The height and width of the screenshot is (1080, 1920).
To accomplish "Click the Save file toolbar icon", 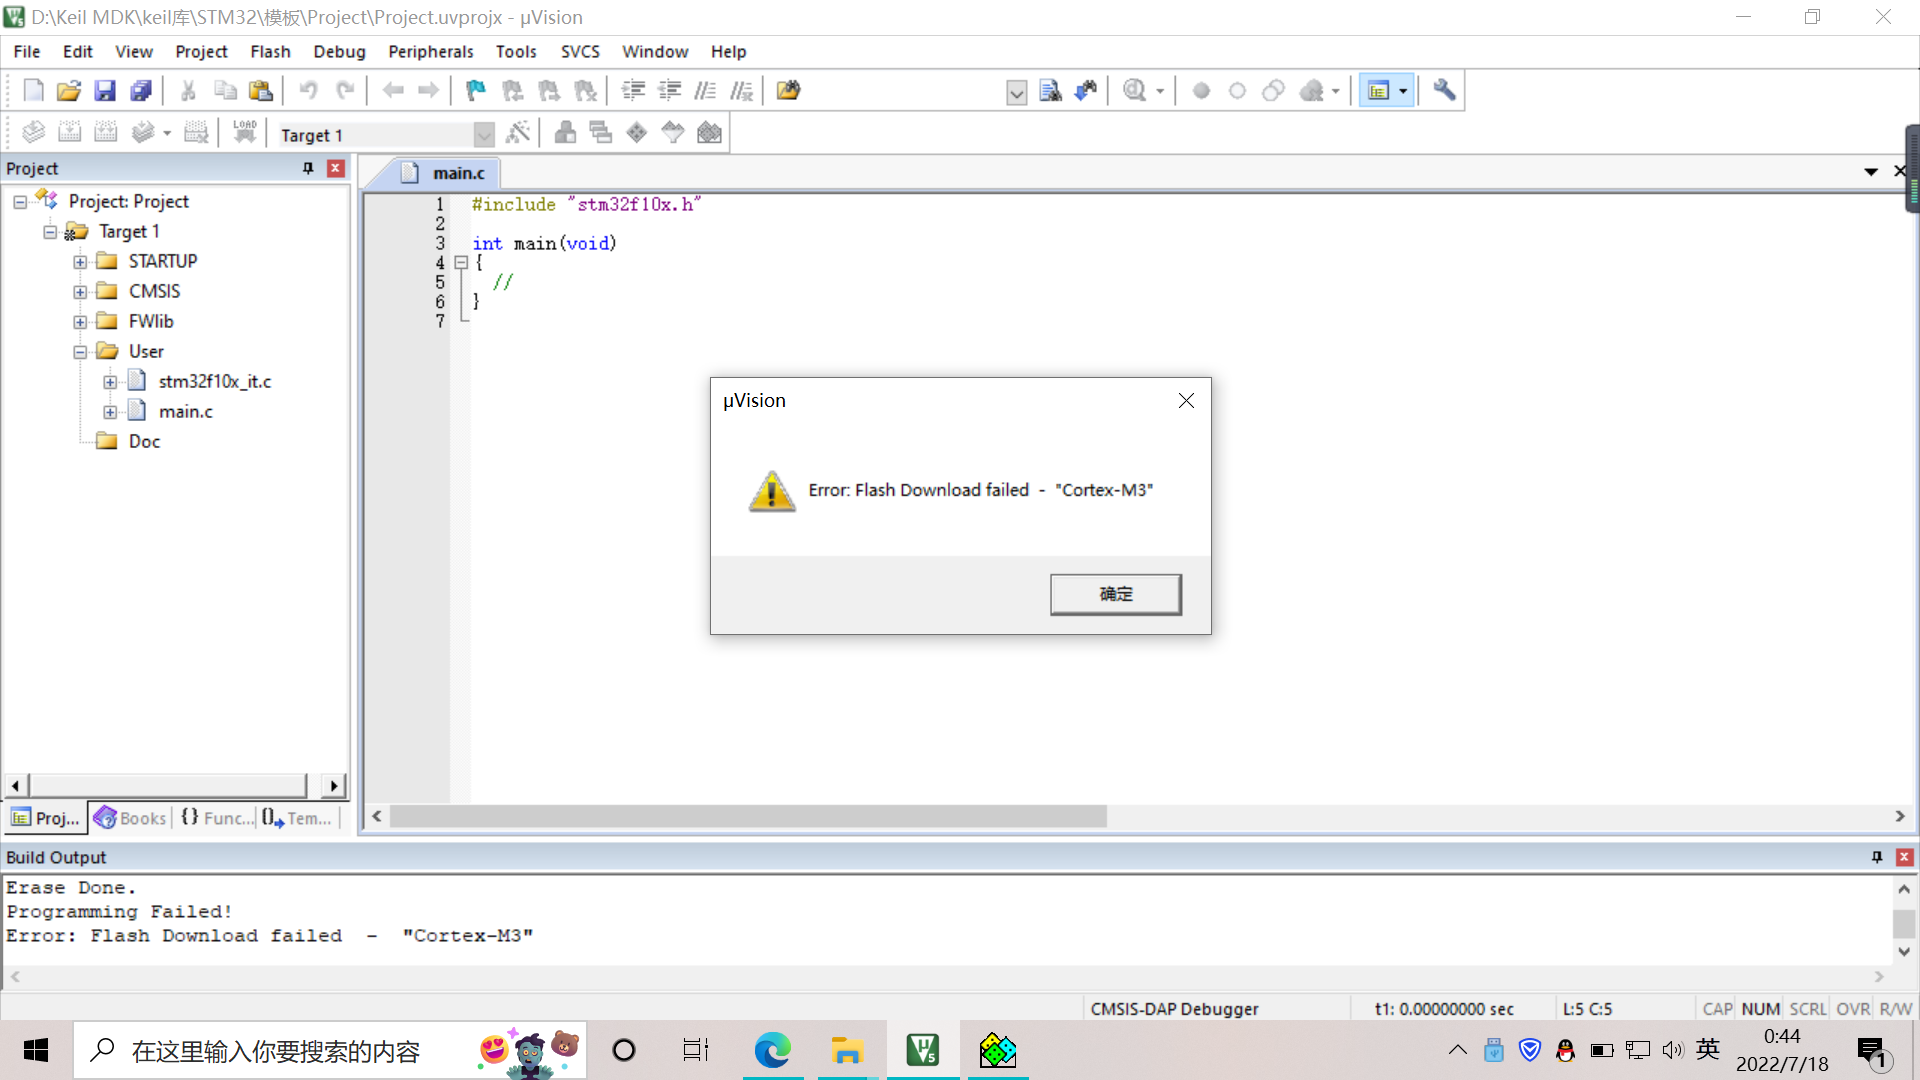I will coord(105,91).
